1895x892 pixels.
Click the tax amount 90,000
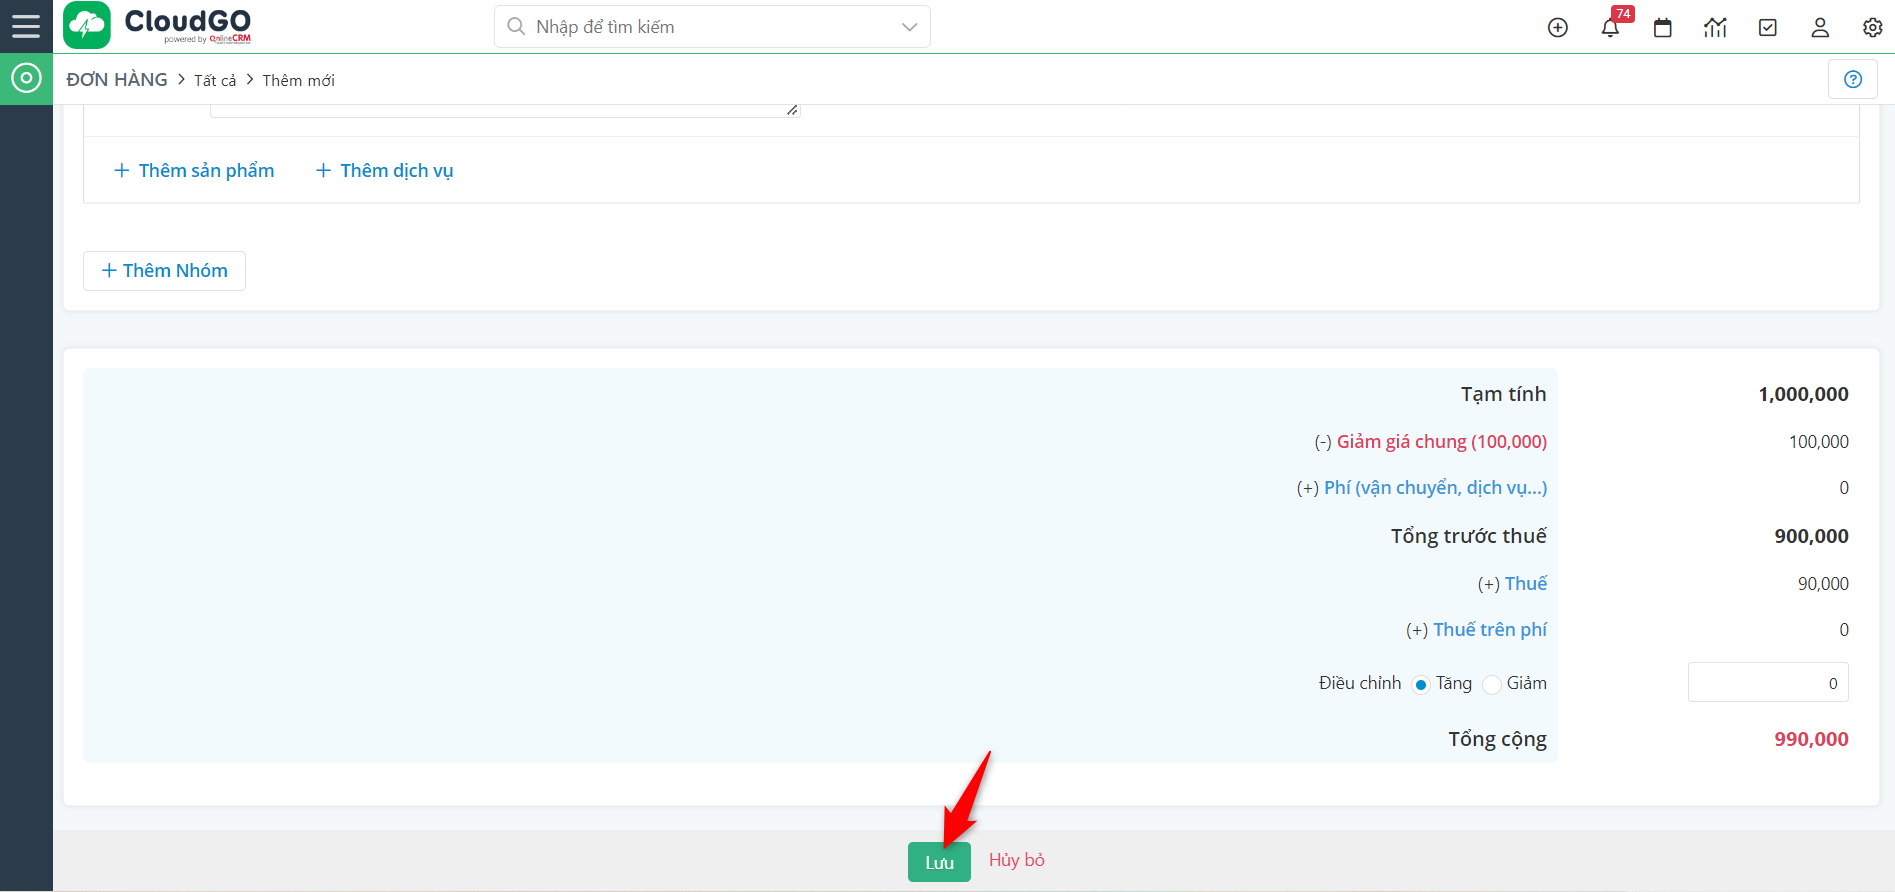pyautogui.click(x=1823, y=584)
